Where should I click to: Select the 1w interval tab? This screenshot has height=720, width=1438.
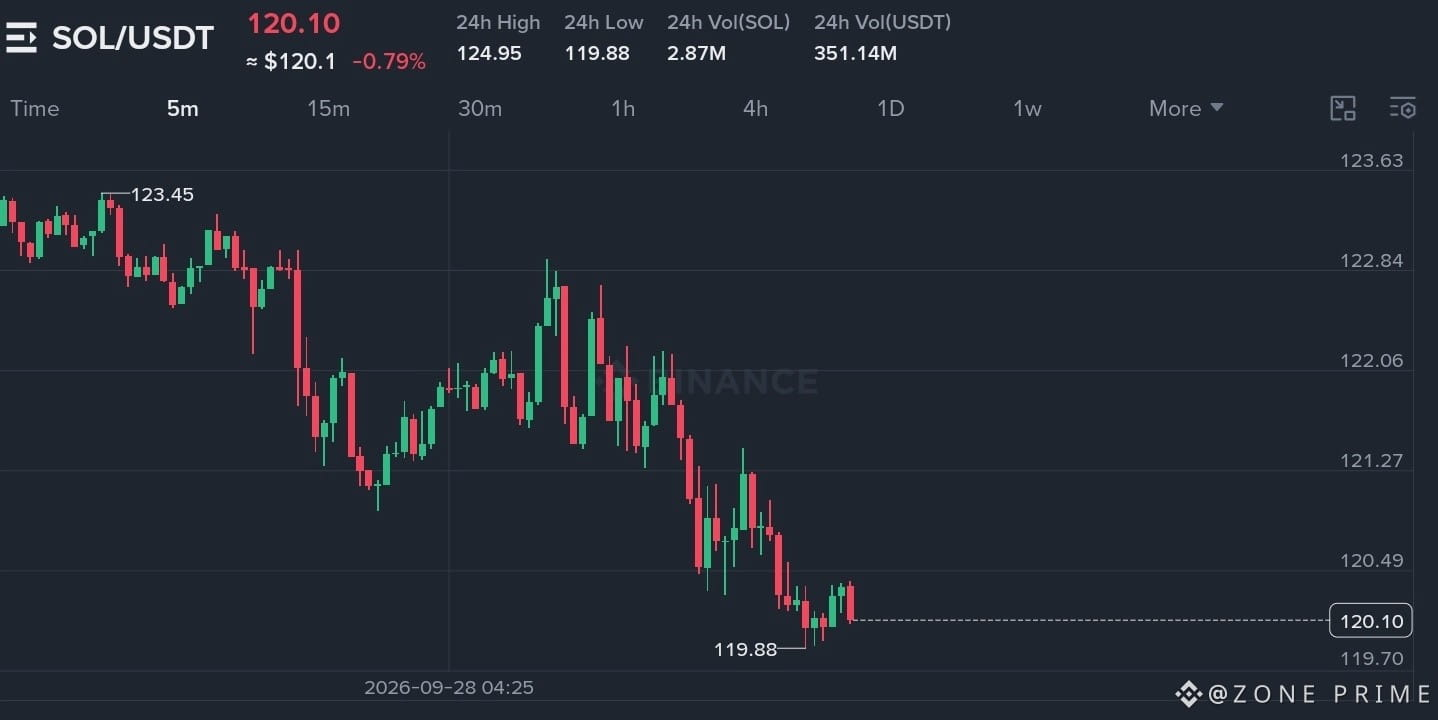[x=1027, y=108]
